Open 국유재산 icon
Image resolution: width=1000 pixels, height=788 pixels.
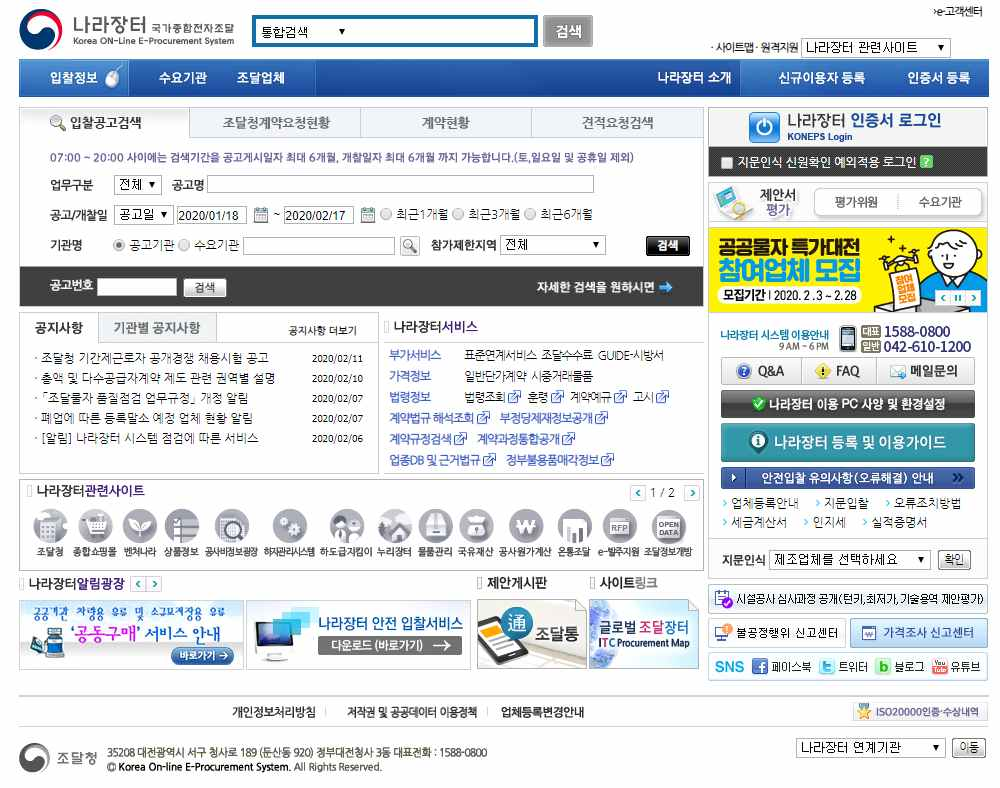click(x=476, y=528)
